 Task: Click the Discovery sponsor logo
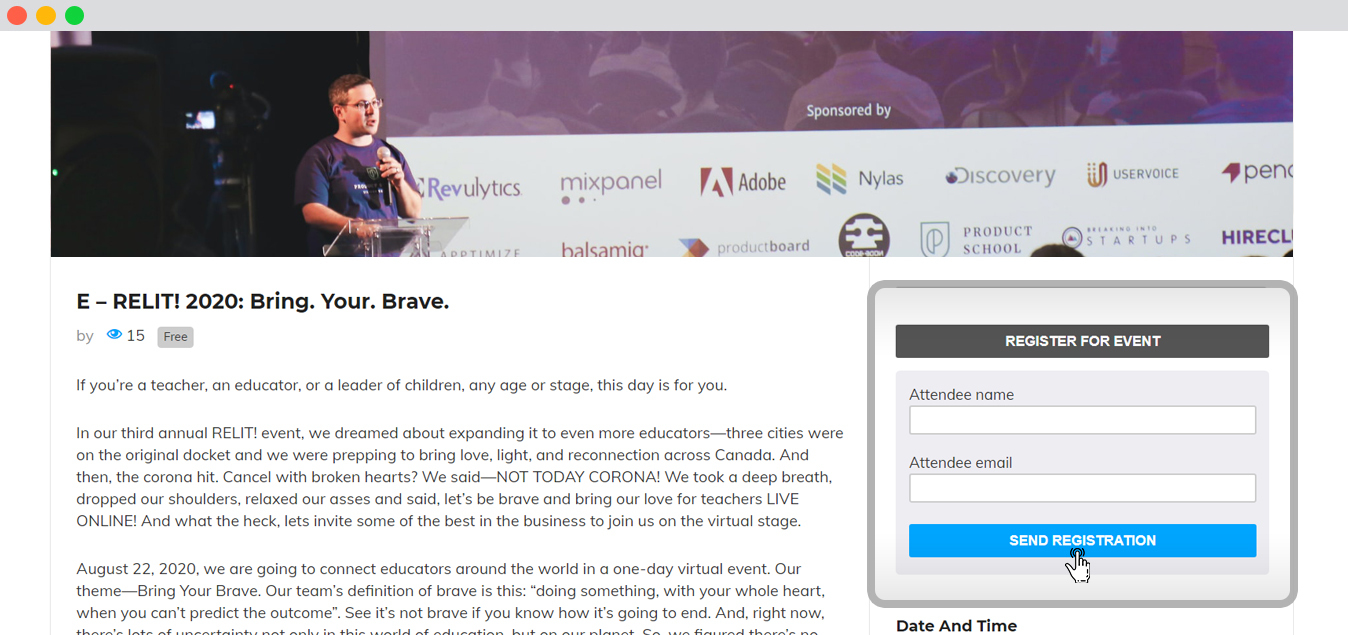tap(1000, 176)
